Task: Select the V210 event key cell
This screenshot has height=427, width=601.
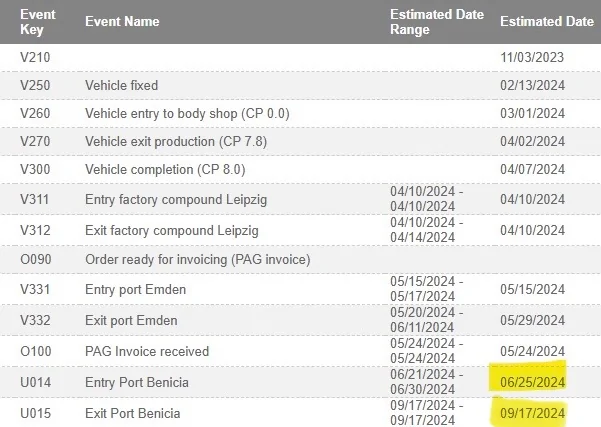Action: pos(34,58)
